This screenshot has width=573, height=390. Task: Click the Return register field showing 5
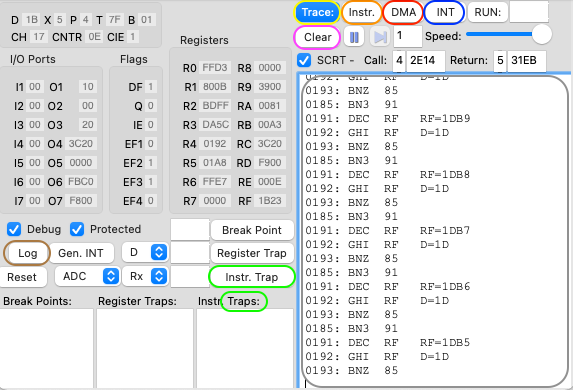click(x=500, y=60)
